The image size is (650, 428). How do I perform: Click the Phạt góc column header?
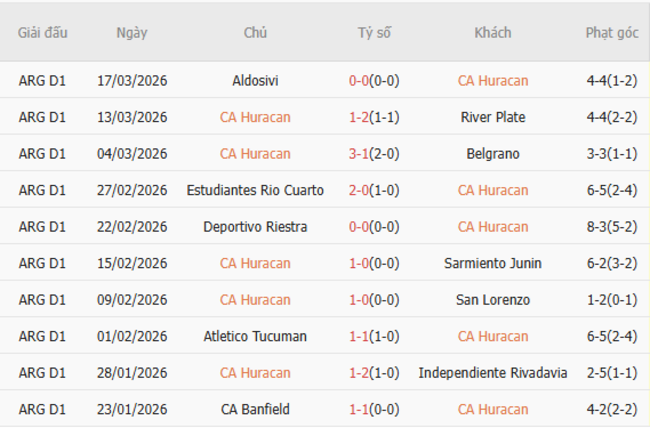(612, 32)
